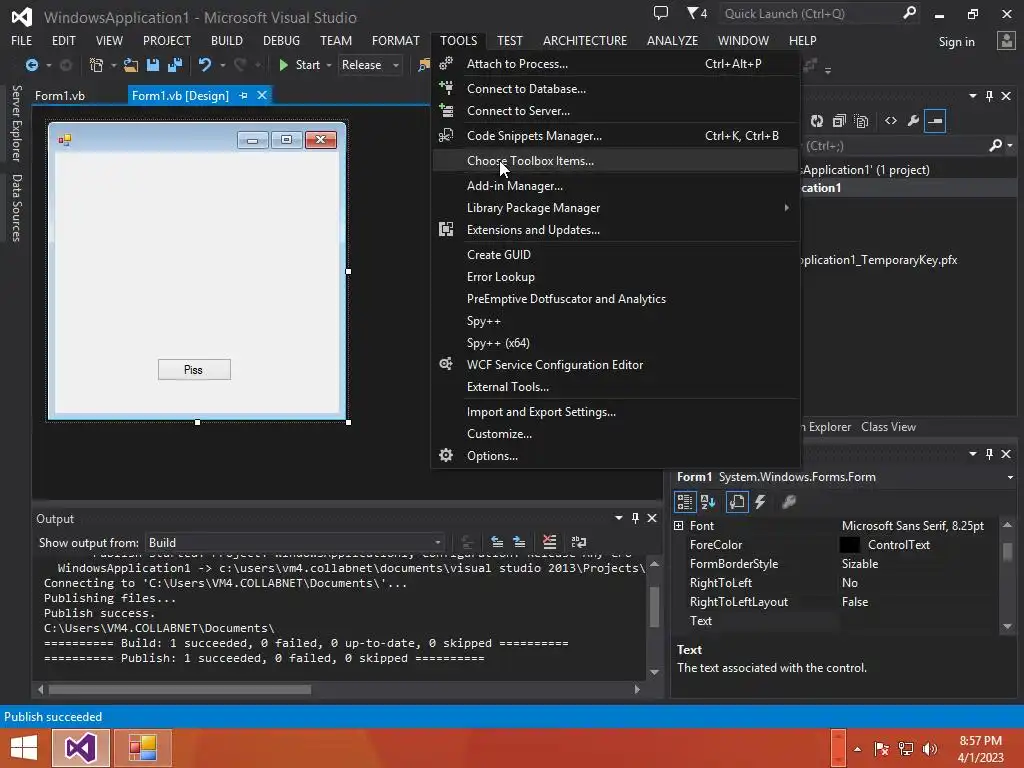Open the Data Sources side tab
This screenshot has width=1024, height=768.
pyautogui.click(x=17, y=208)
